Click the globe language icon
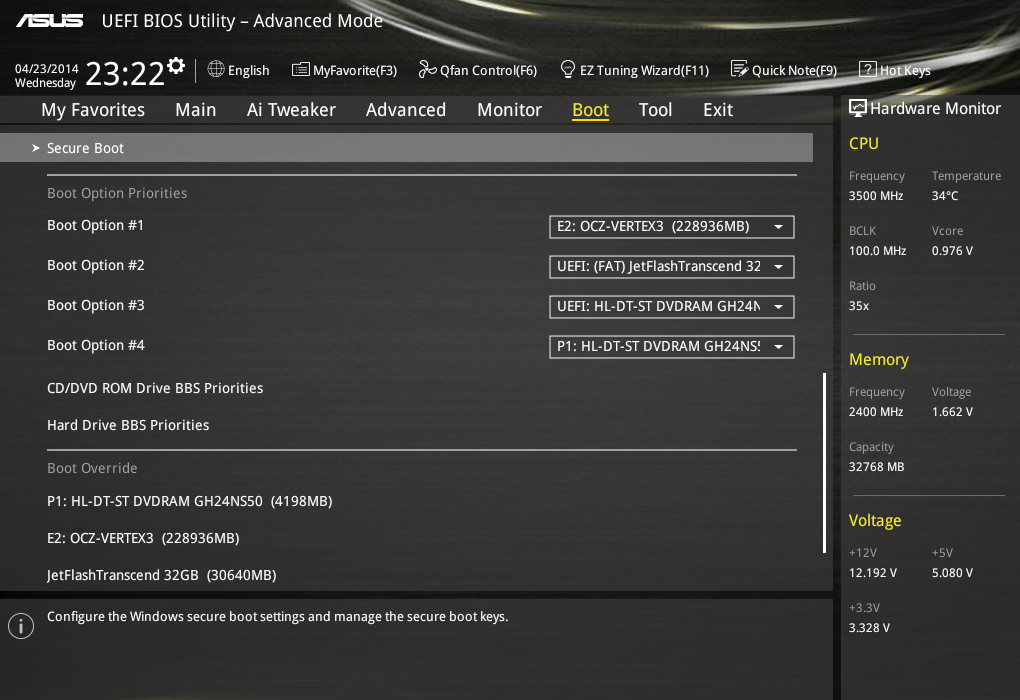Screen dimensions: 1020x700 pyautogui.click(x=216, y=69)
